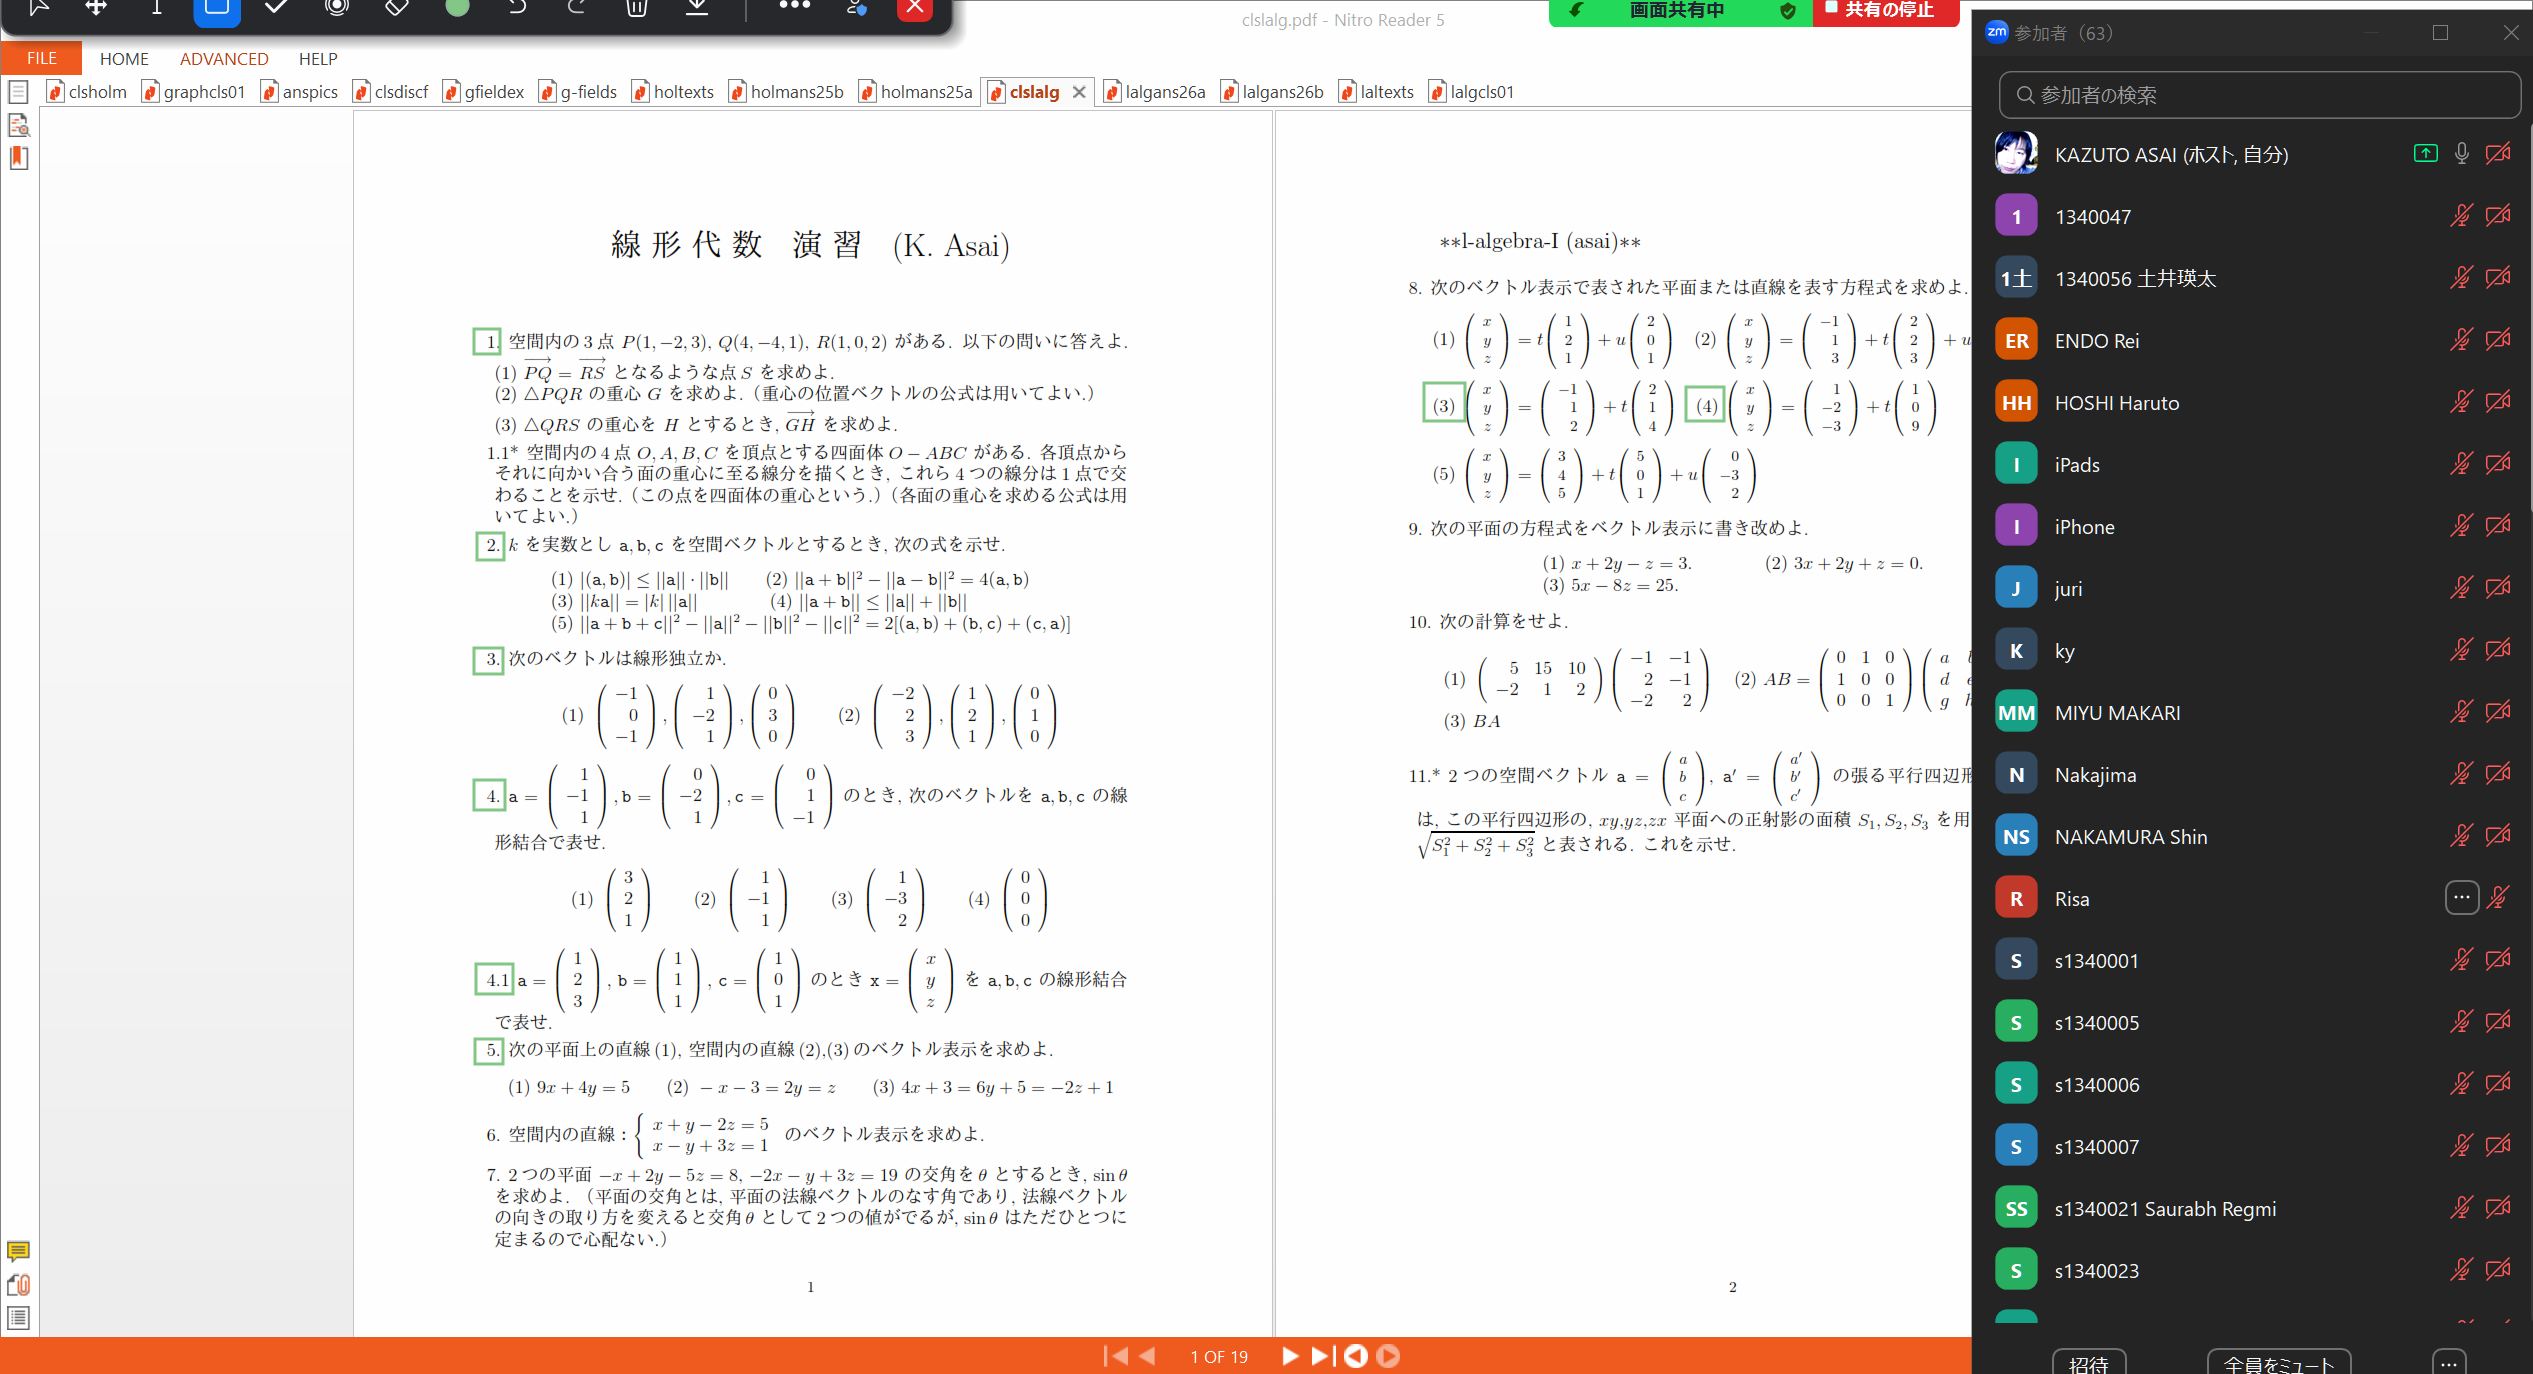This screenshot has height=1374, width=2533.
Task: Switch to the clsholm document tab
Action: pos(88,92)
